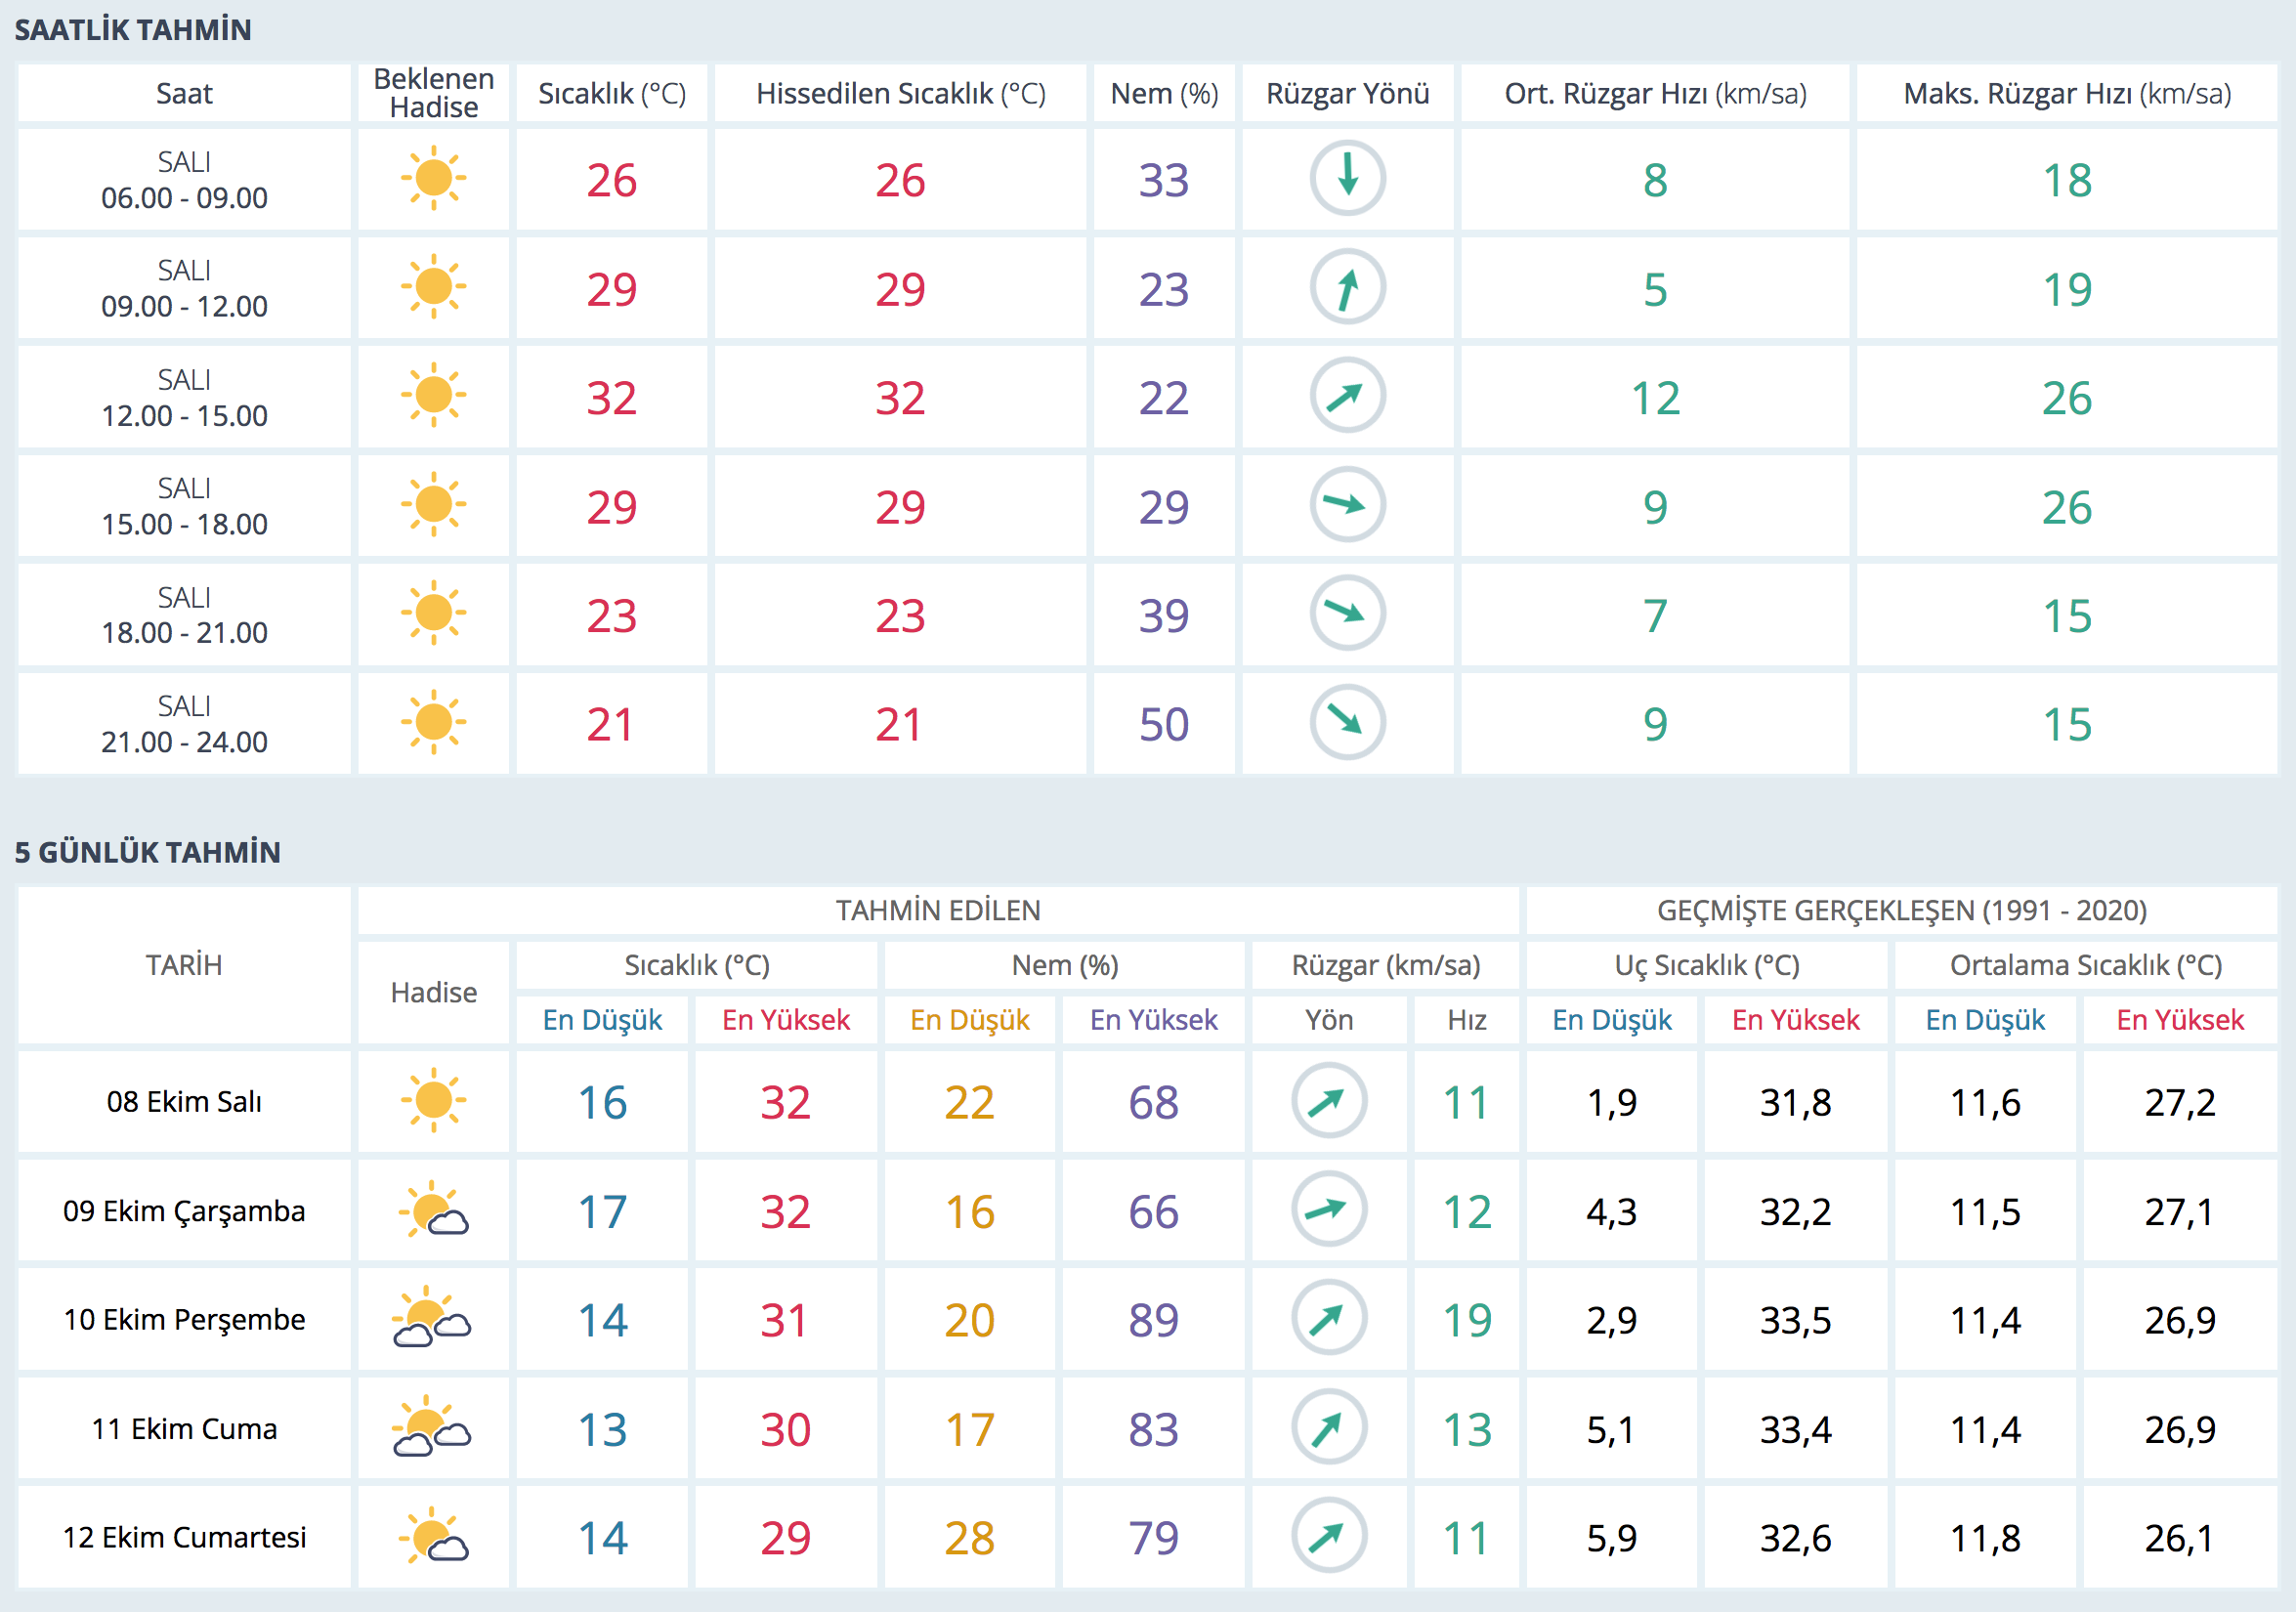Click the SALI 12.00 - 15.00 time cell
The height and width of the screenshot is (1612, 2296).
click(x=184, y=397)
